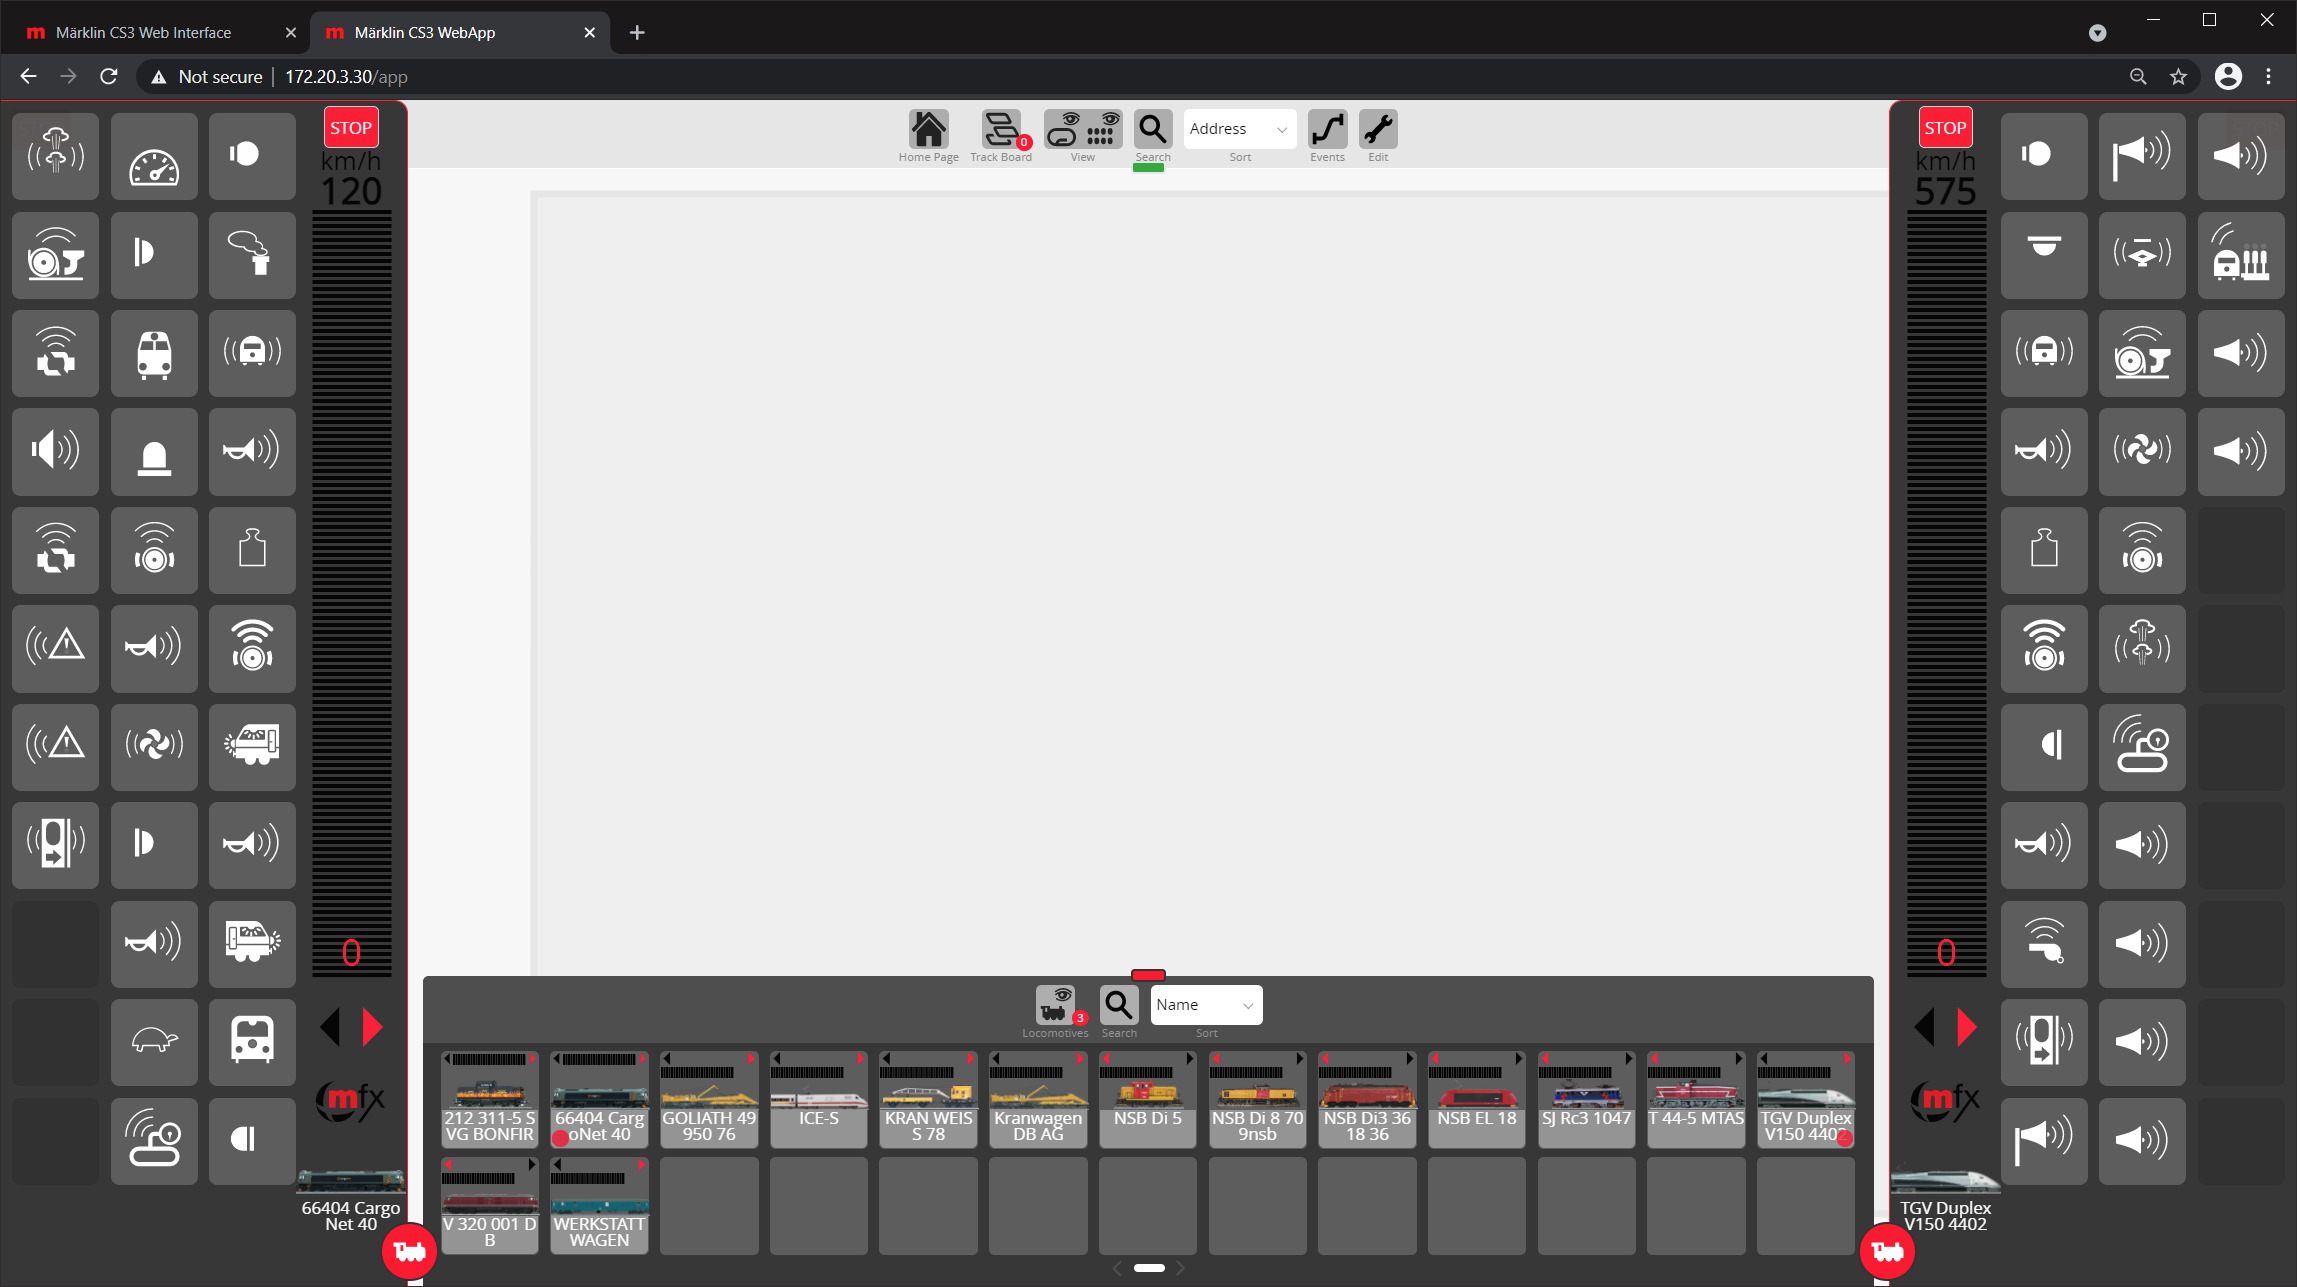Click the 66404 Cargo Net 40 label
This screenshot has height=1287, width=2297.
point(351,1216)
